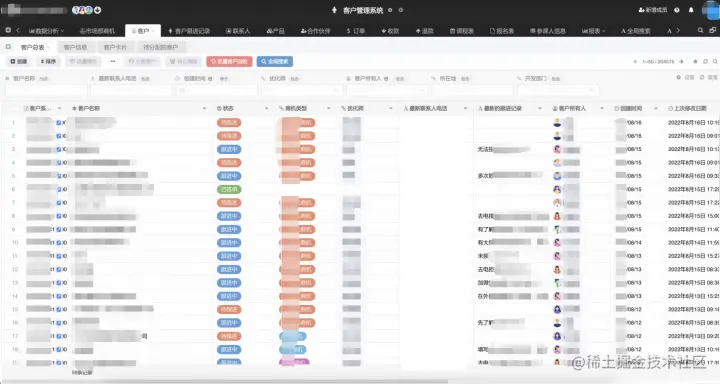Click the owner avatar in row 5
Viewport: 720px width, 384px height.
557,176
